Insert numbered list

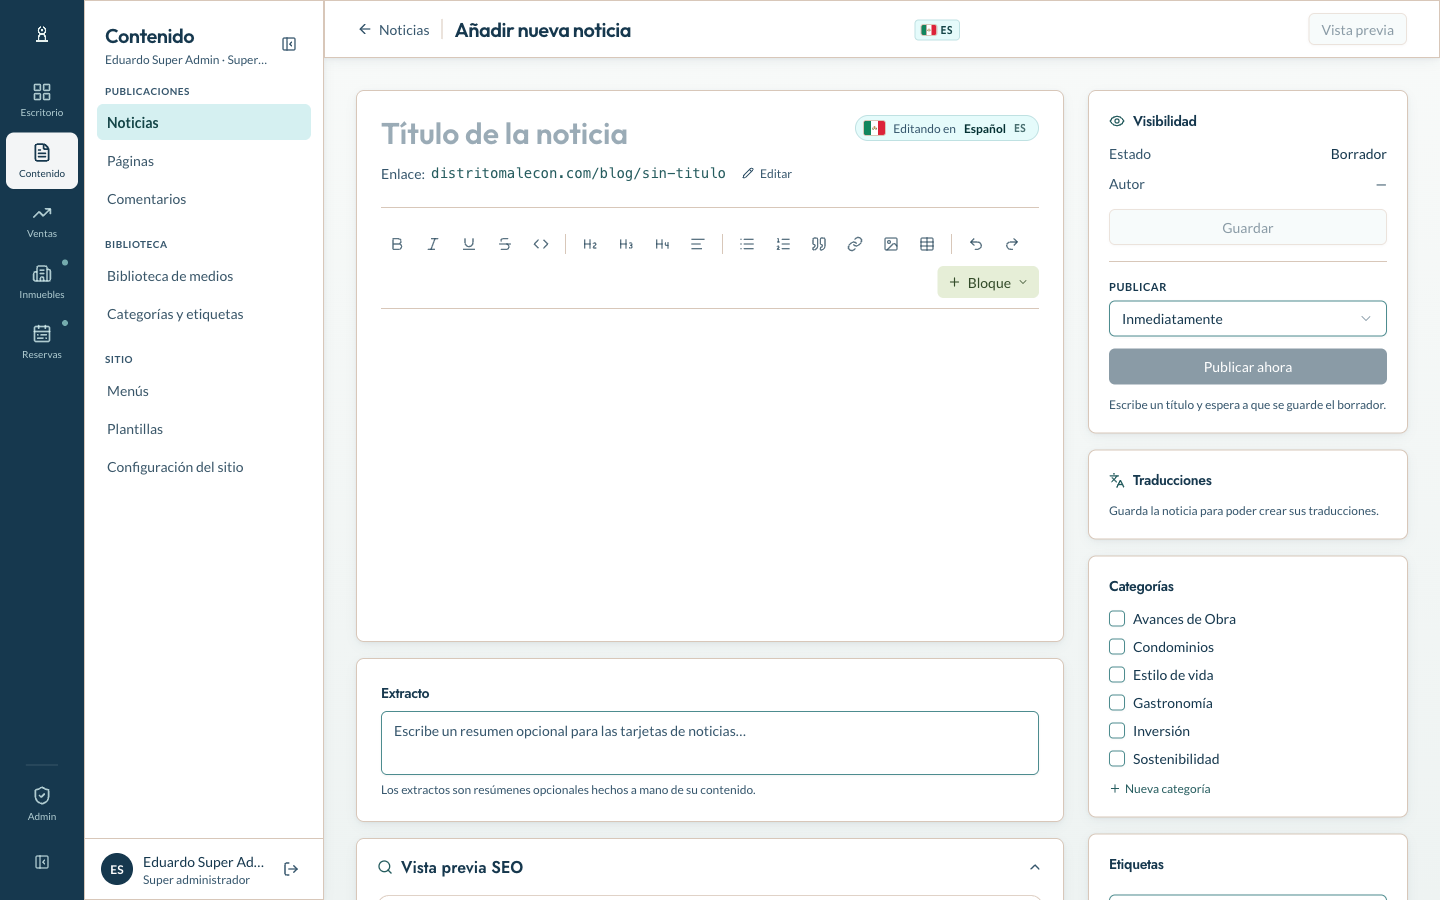click(x=783, y=244)
